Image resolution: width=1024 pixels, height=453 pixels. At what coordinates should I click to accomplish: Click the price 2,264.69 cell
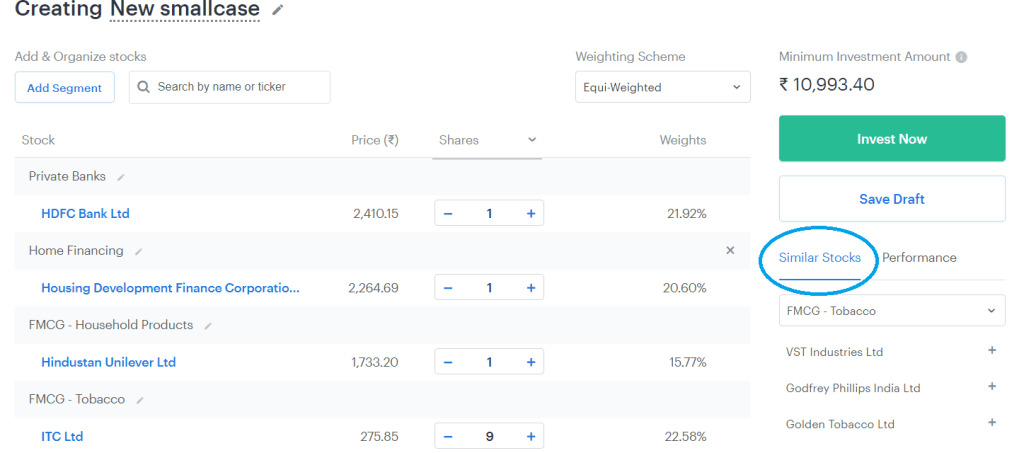(x=374, y=288)
